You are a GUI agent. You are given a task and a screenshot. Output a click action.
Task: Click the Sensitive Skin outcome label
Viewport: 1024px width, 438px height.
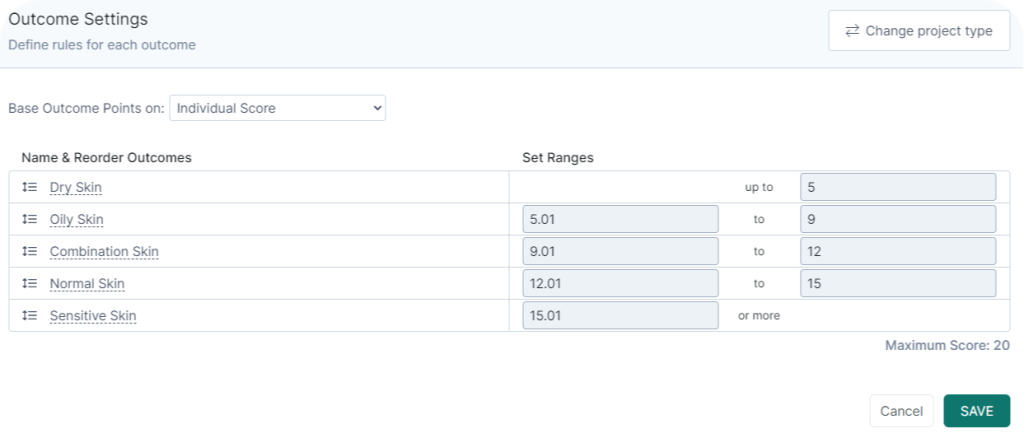92,315
